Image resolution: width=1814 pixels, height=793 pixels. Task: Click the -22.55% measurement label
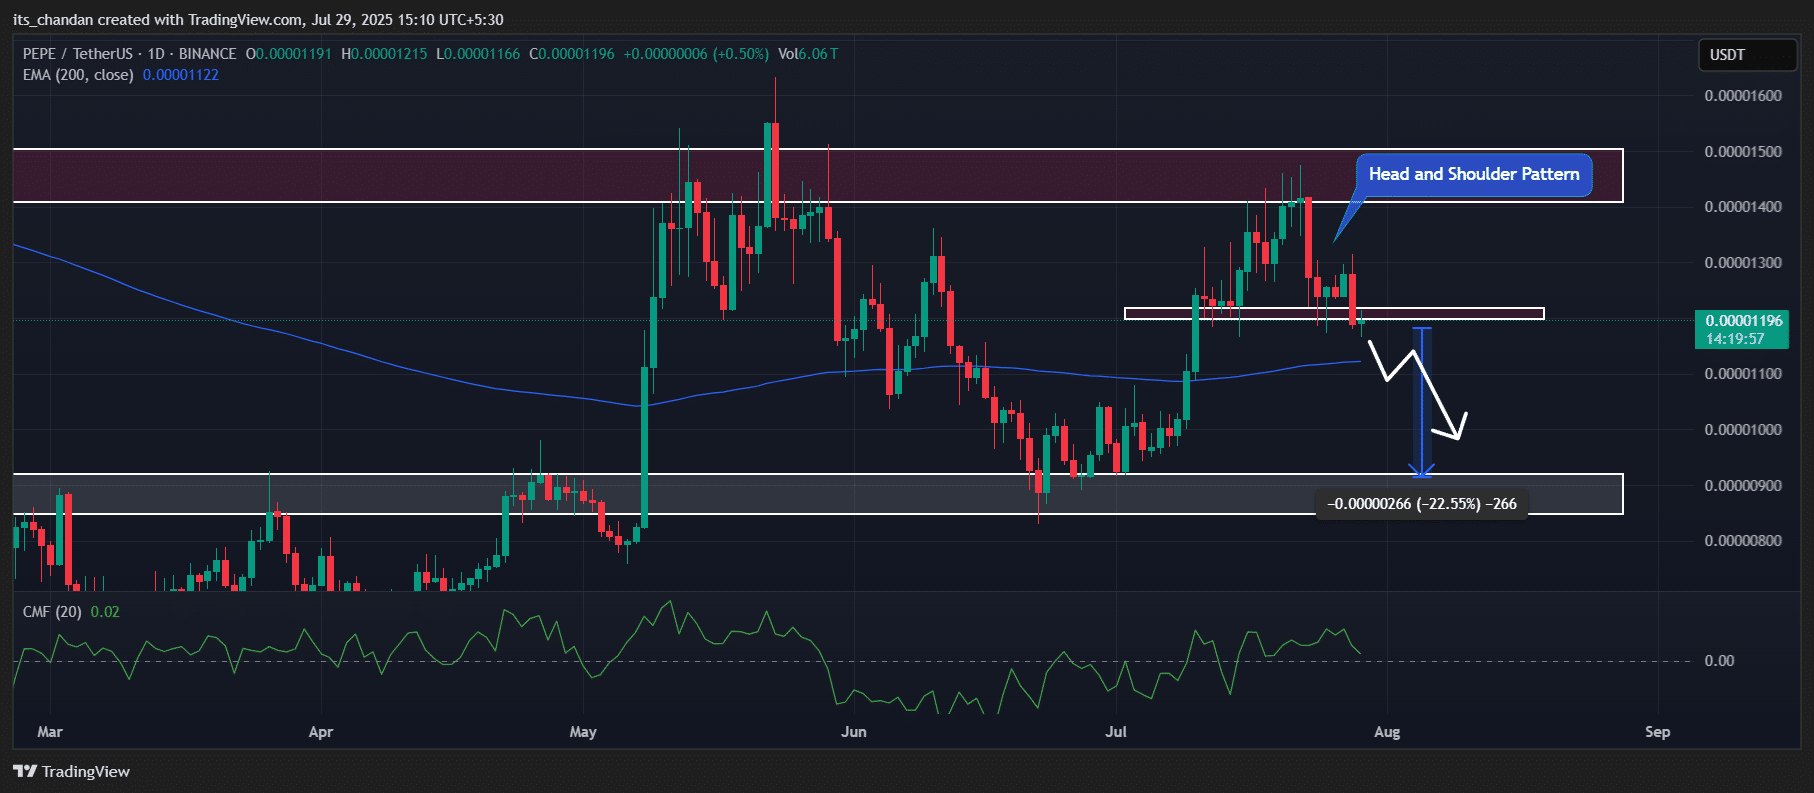(x=1421, y=504)
